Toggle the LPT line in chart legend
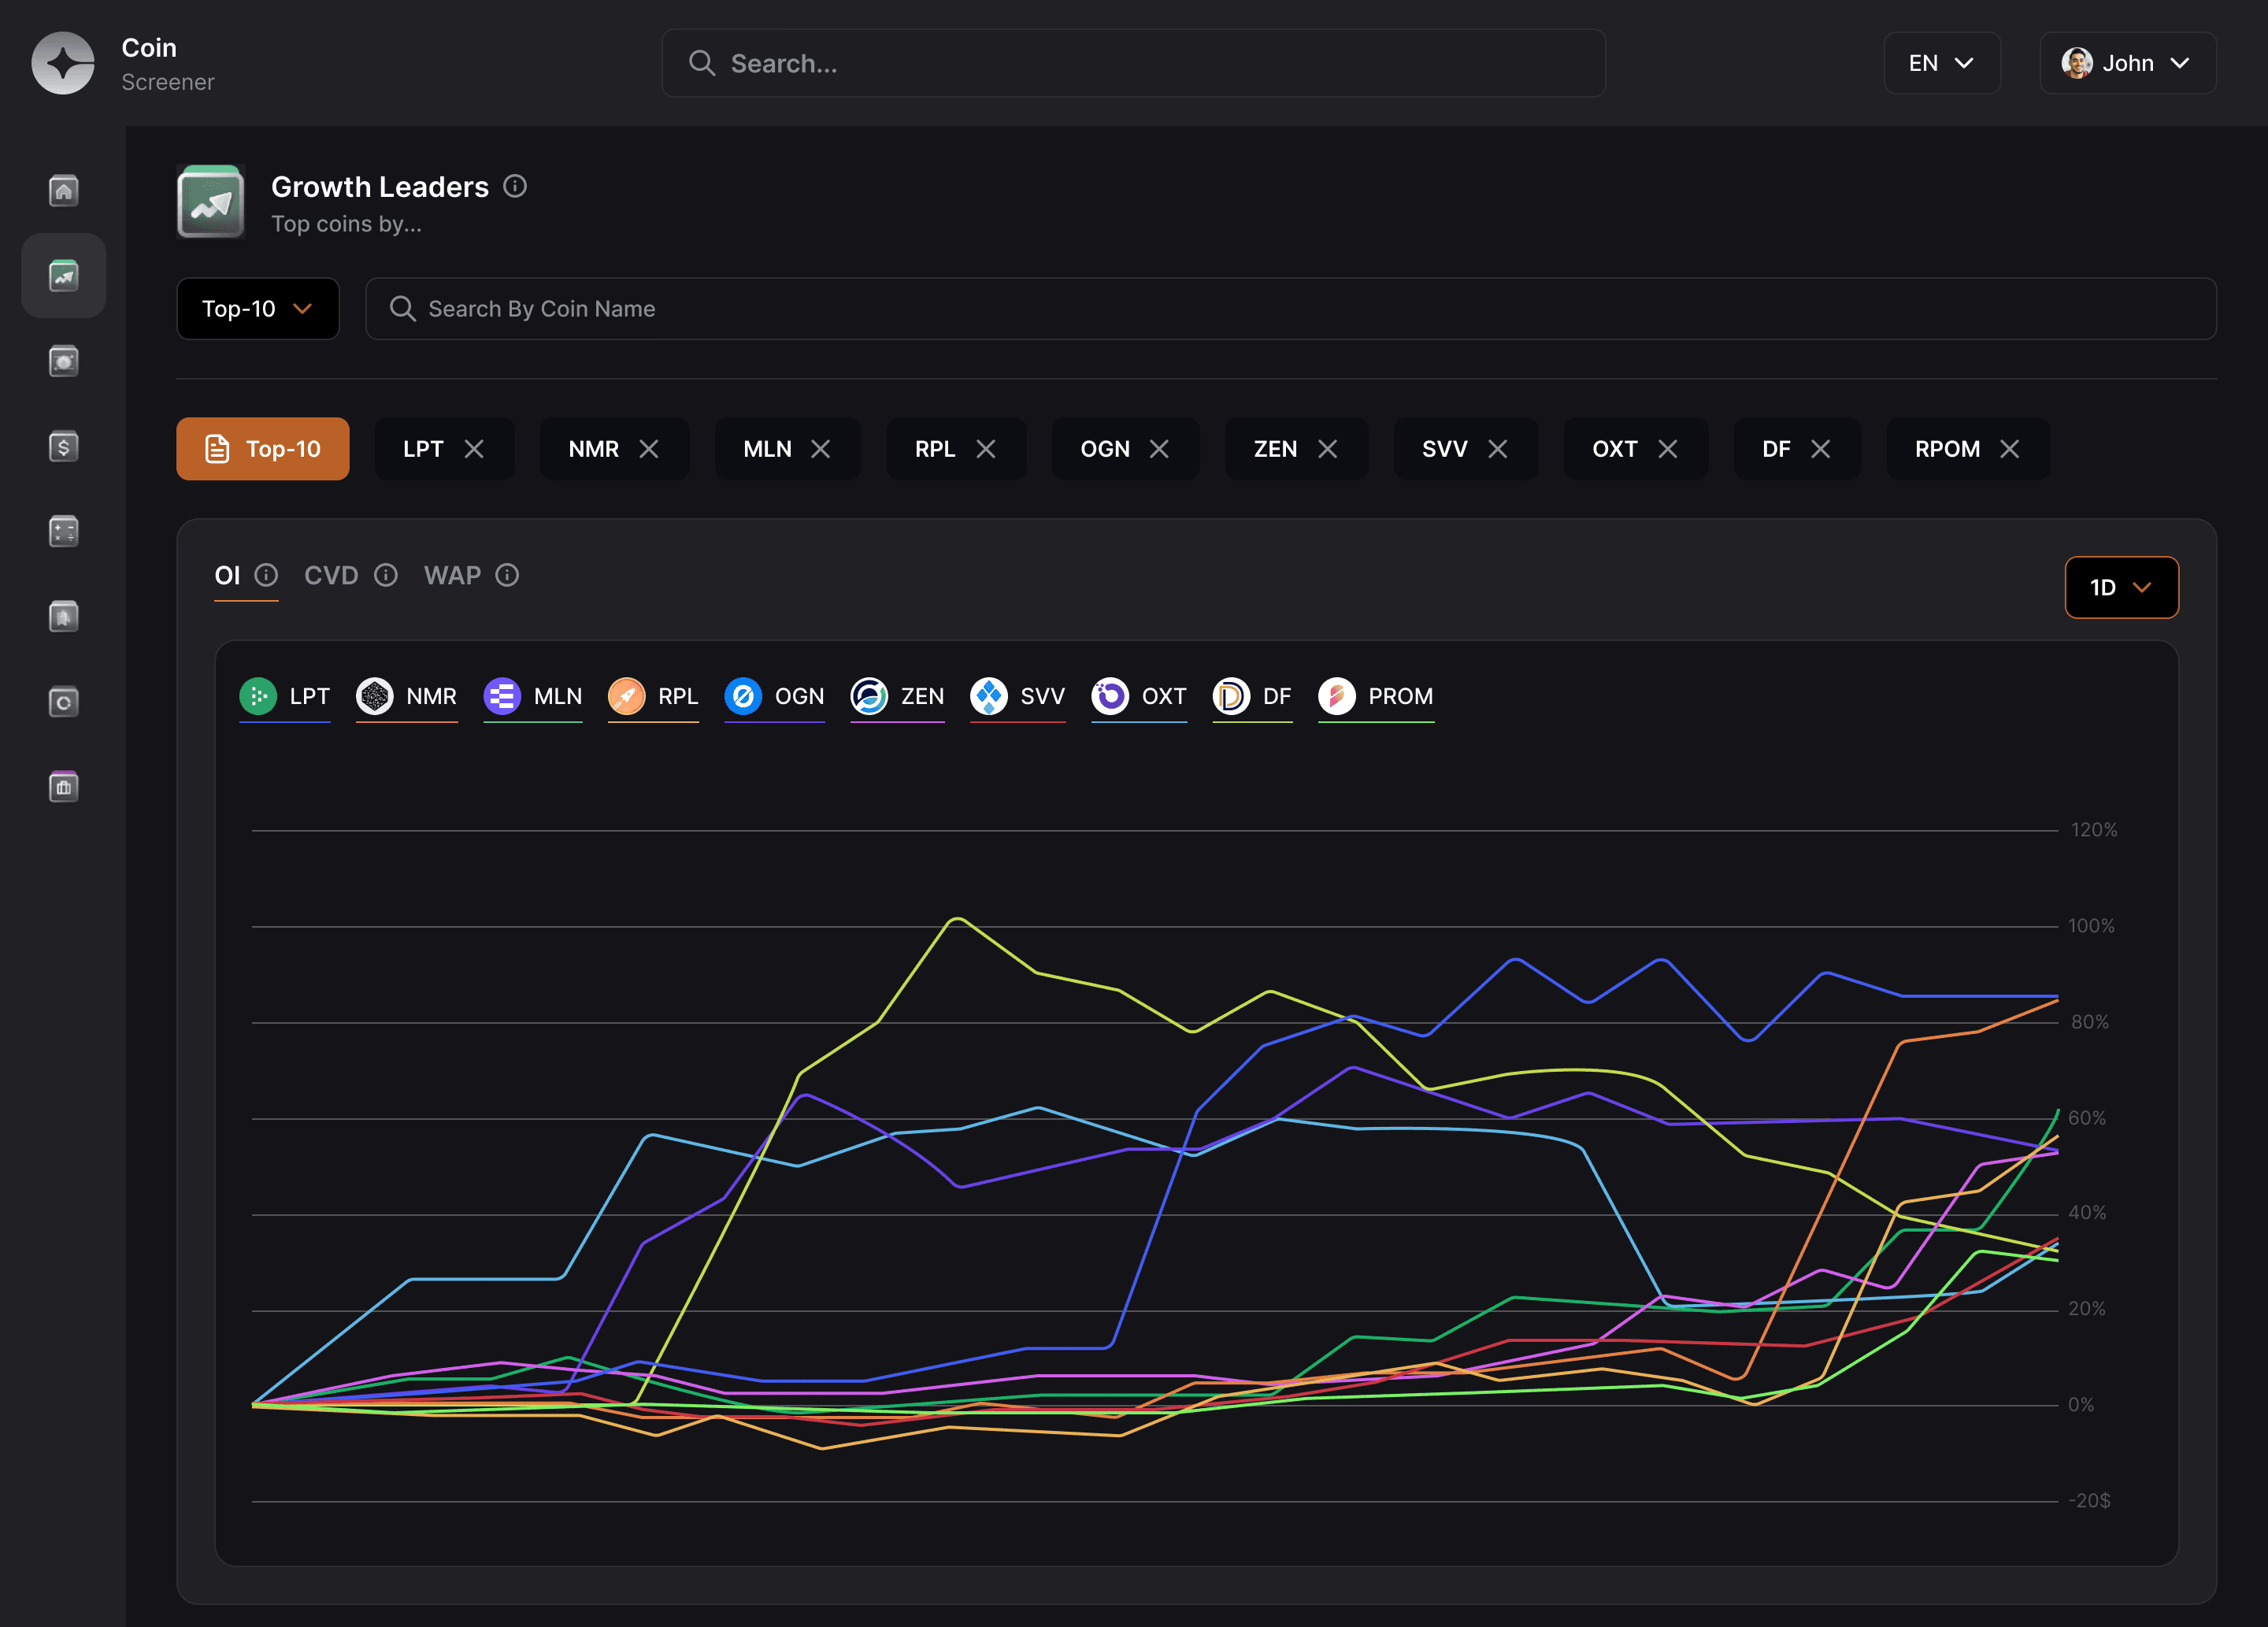The width and height of the screenshot is (2268, 1627). pyautogui.click(x=285, y=696)
